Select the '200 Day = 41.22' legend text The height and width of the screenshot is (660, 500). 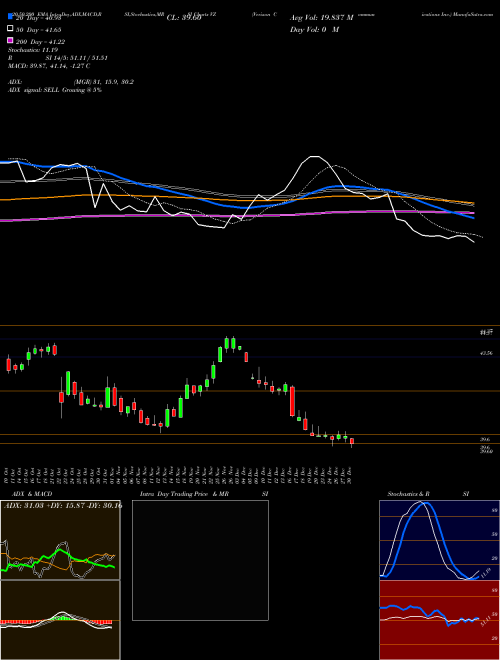(x=40, y=42)
